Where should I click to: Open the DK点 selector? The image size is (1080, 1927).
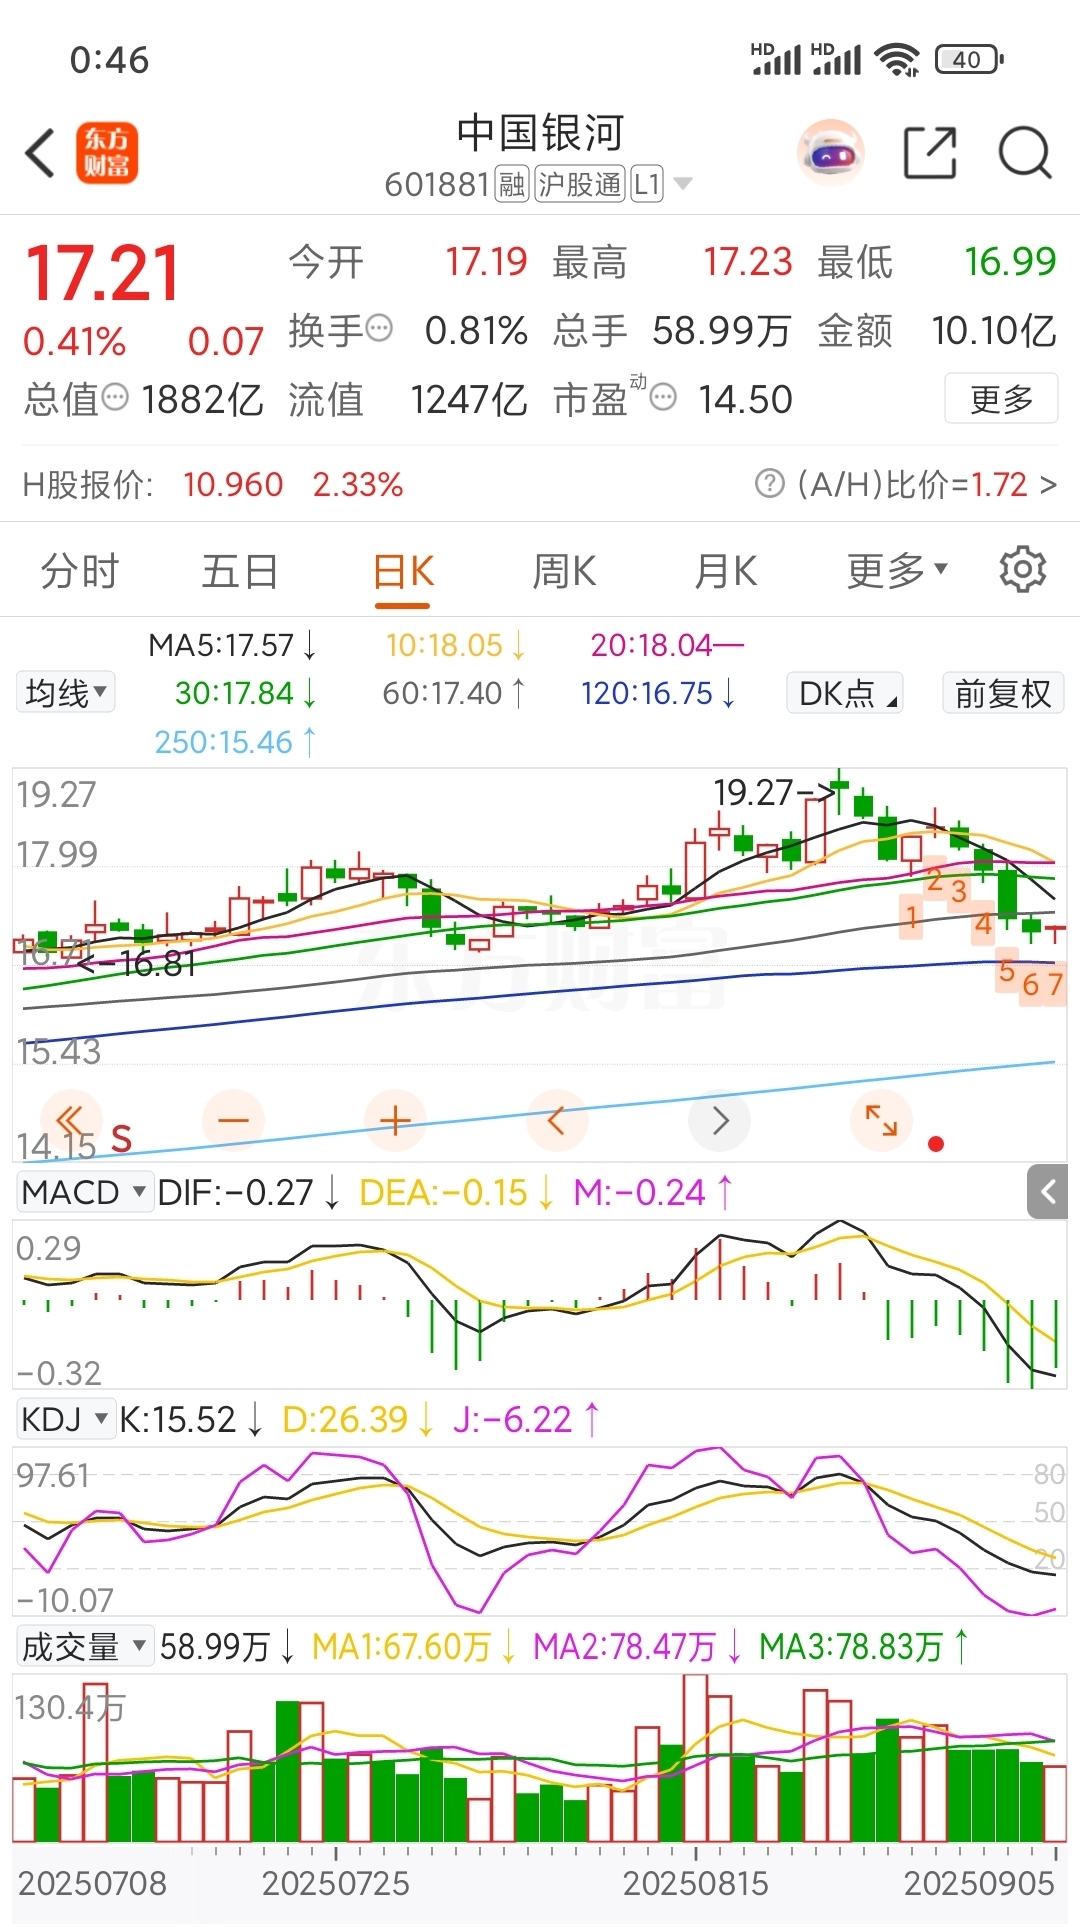click(x=846, y=692)
